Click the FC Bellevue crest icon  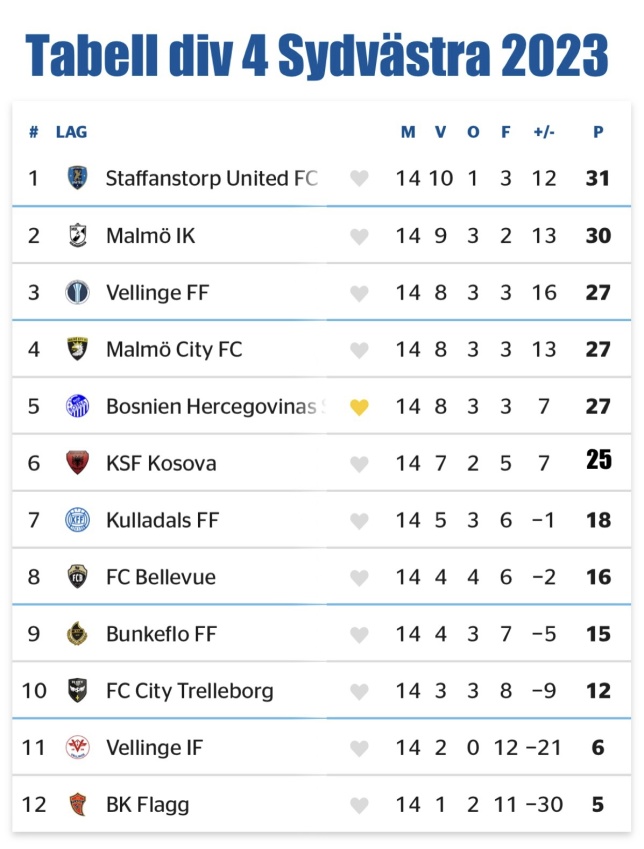point(77,577)
